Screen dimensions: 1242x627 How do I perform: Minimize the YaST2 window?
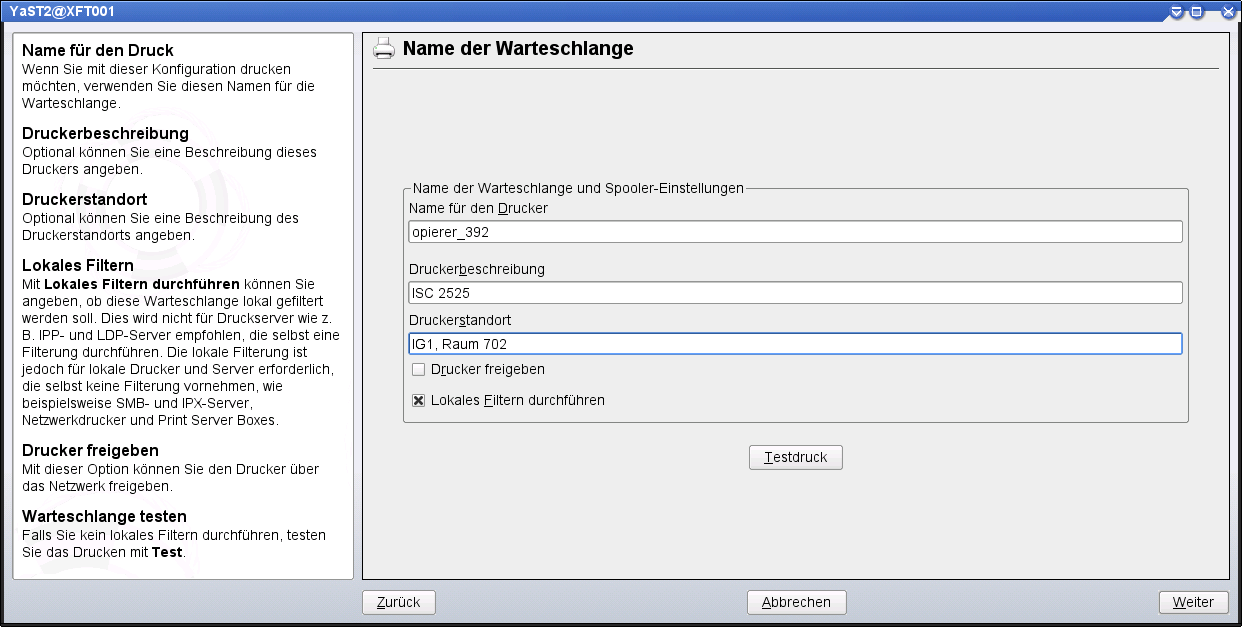[x=1177, y=12]
